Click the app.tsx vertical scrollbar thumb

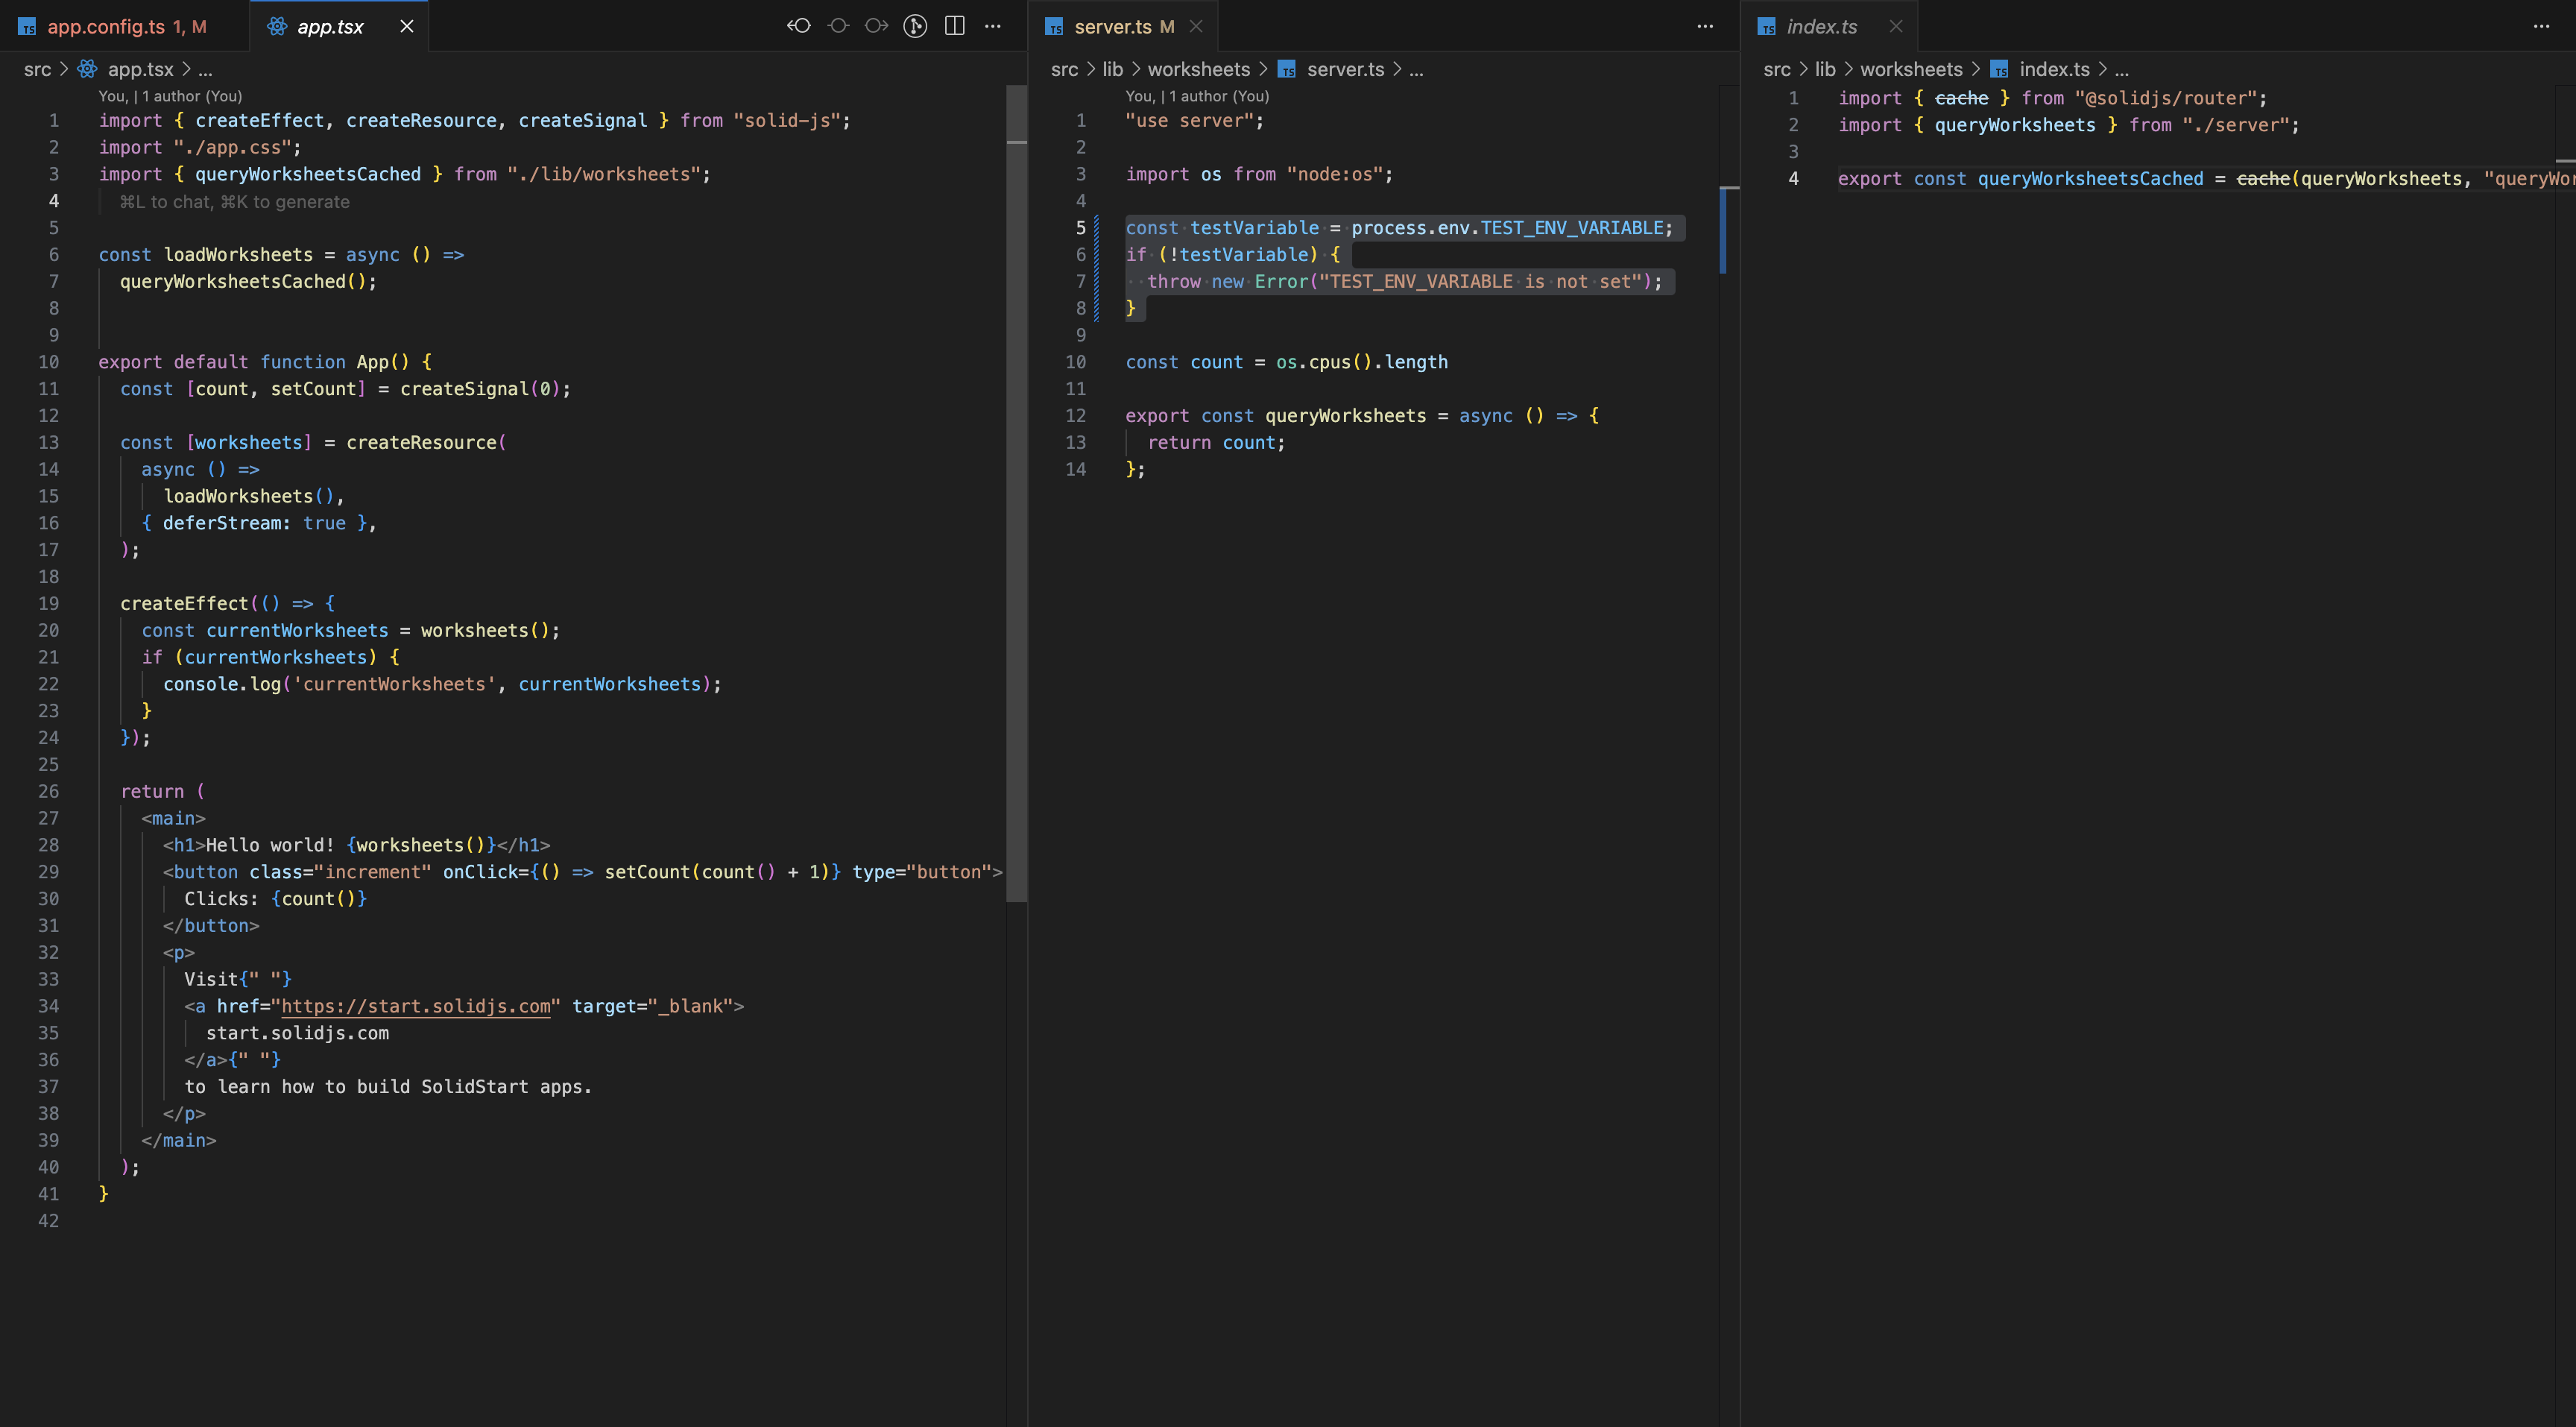[x=1016, y=494]
